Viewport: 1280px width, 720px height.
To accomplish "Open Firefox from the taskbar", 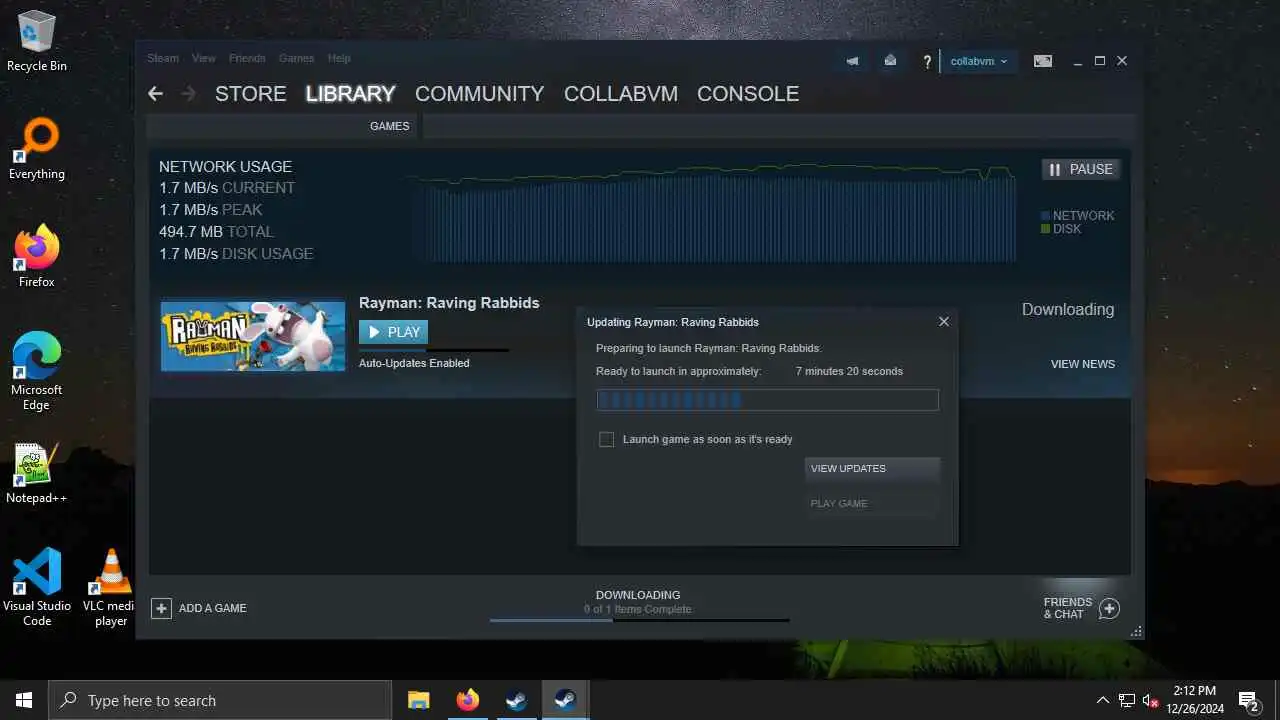I will click(x=467, y=700).
